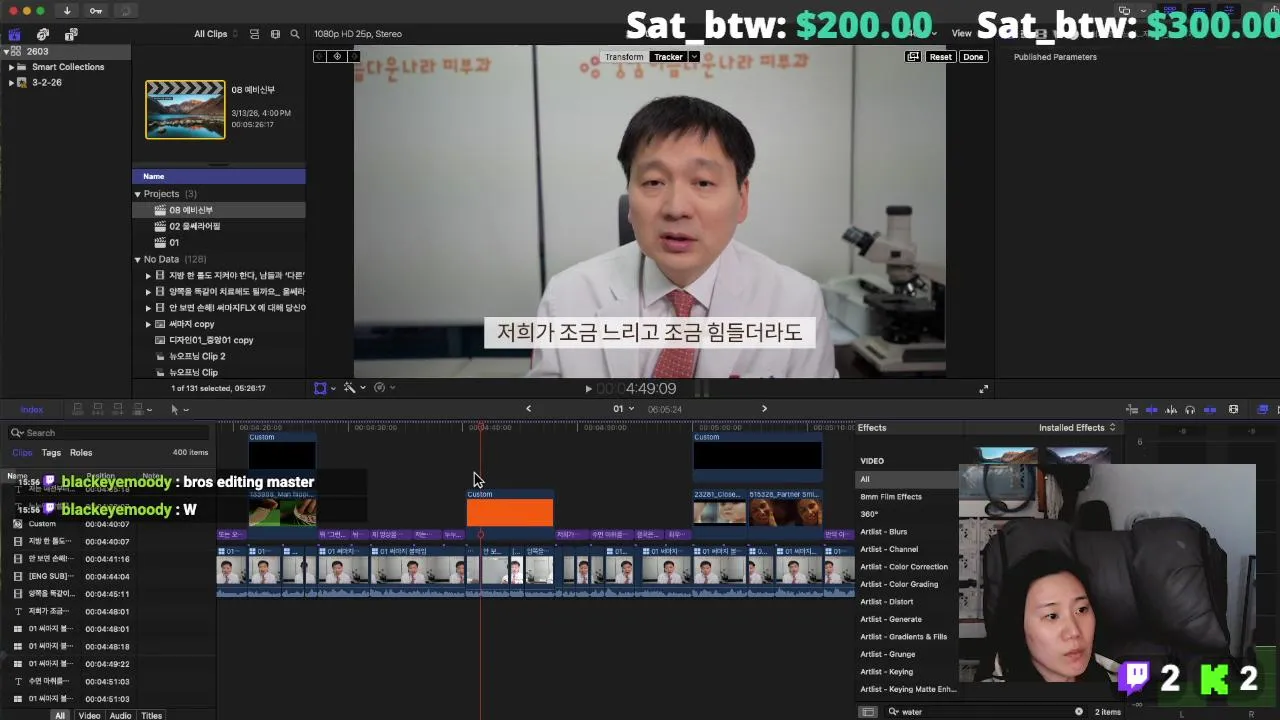Toggle the clip grouping list icon

[254, 34]
